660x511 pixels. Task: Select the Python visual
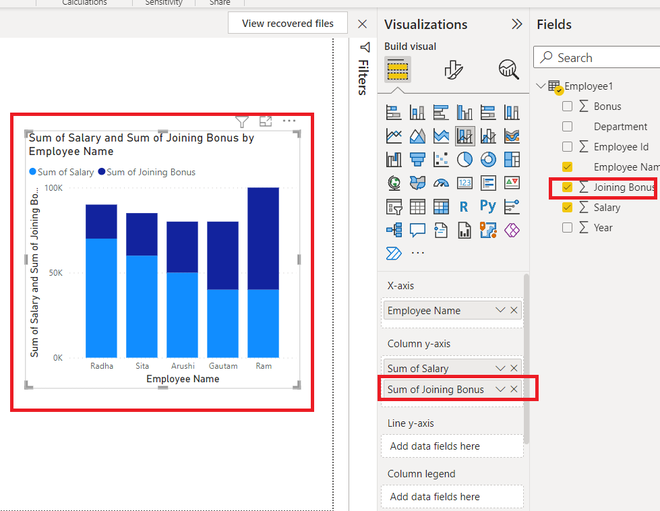tap(488, 206)
